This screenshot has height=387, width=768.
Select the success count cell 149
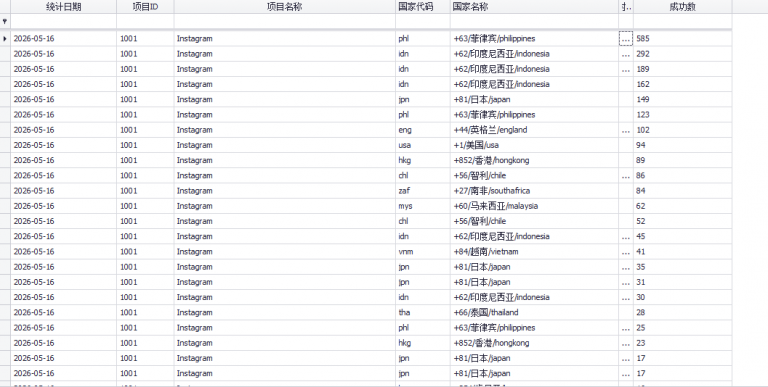tap(683, 99)
